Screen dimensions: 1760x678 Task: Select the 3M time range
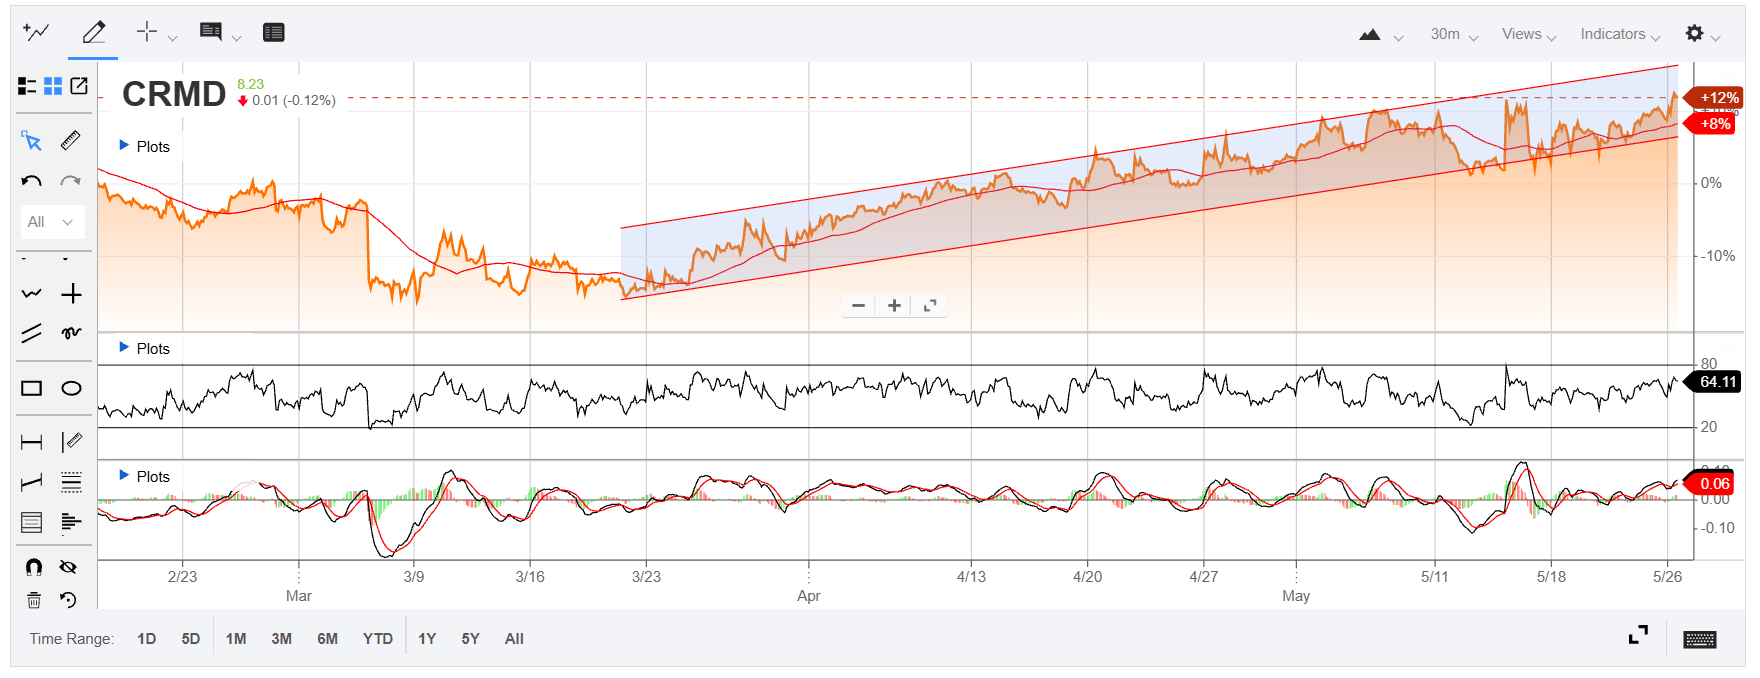point(282,639)
